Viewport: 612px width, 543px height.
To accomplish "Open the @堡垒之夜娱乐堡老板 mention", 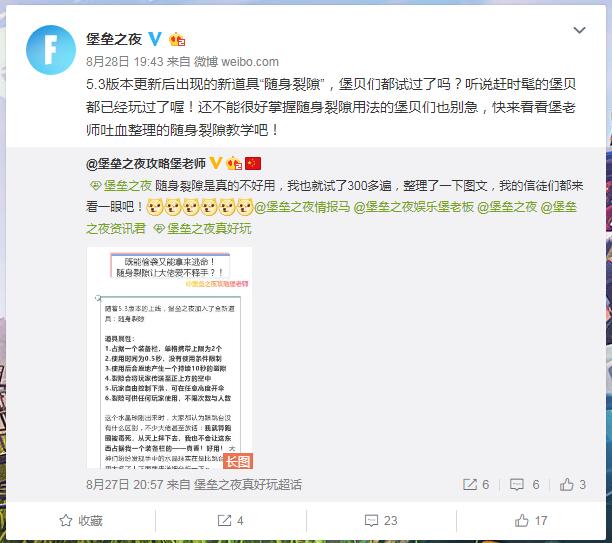I will click(x=413, y=207).
